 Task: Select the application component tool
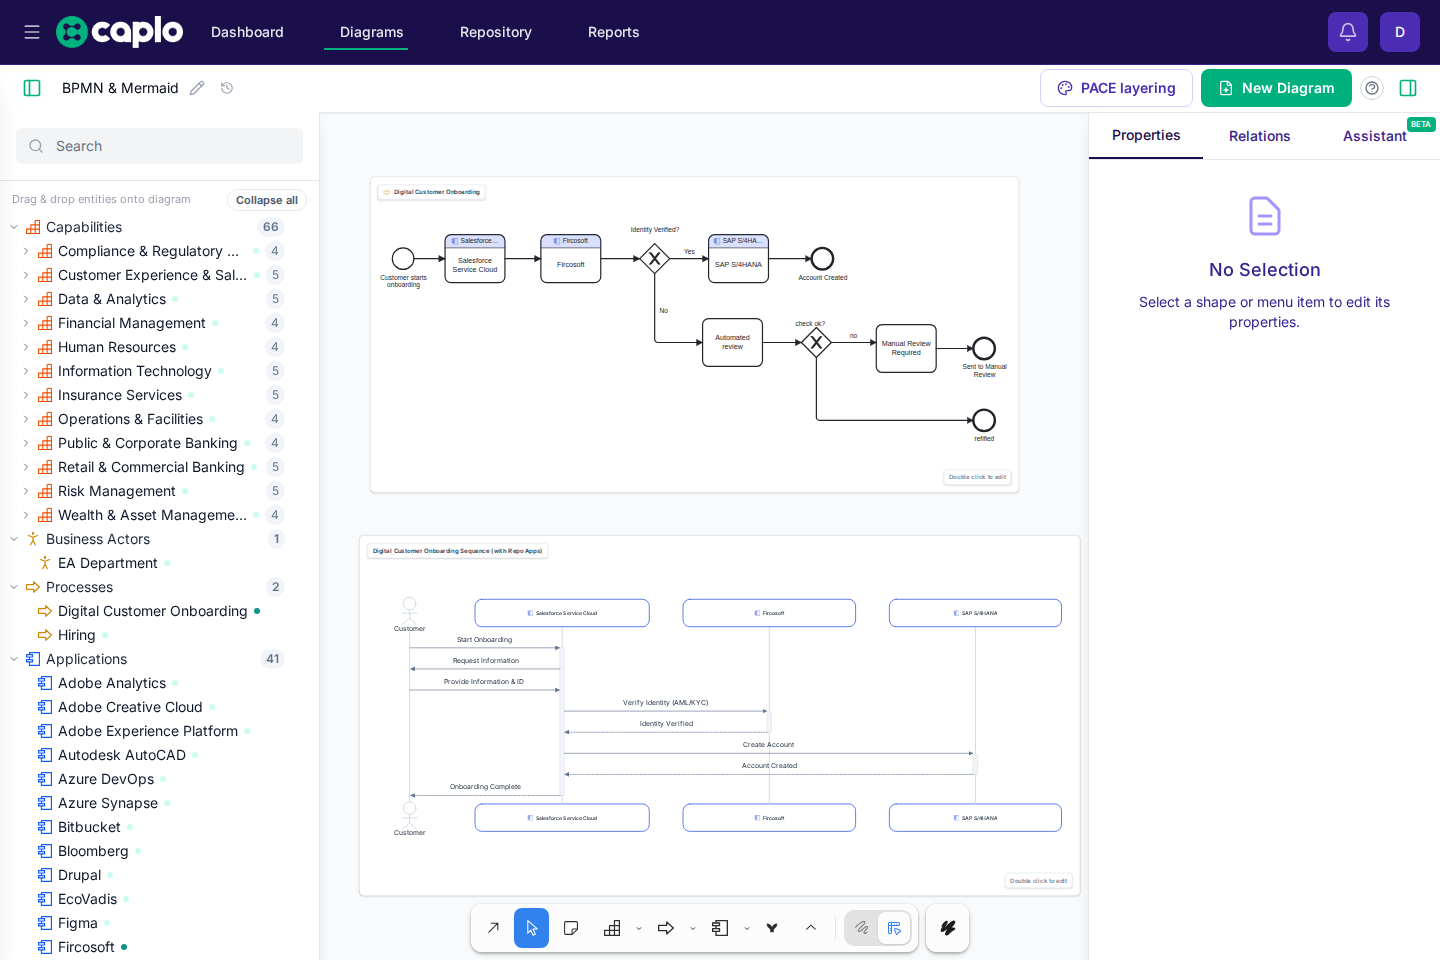point(720,928)
